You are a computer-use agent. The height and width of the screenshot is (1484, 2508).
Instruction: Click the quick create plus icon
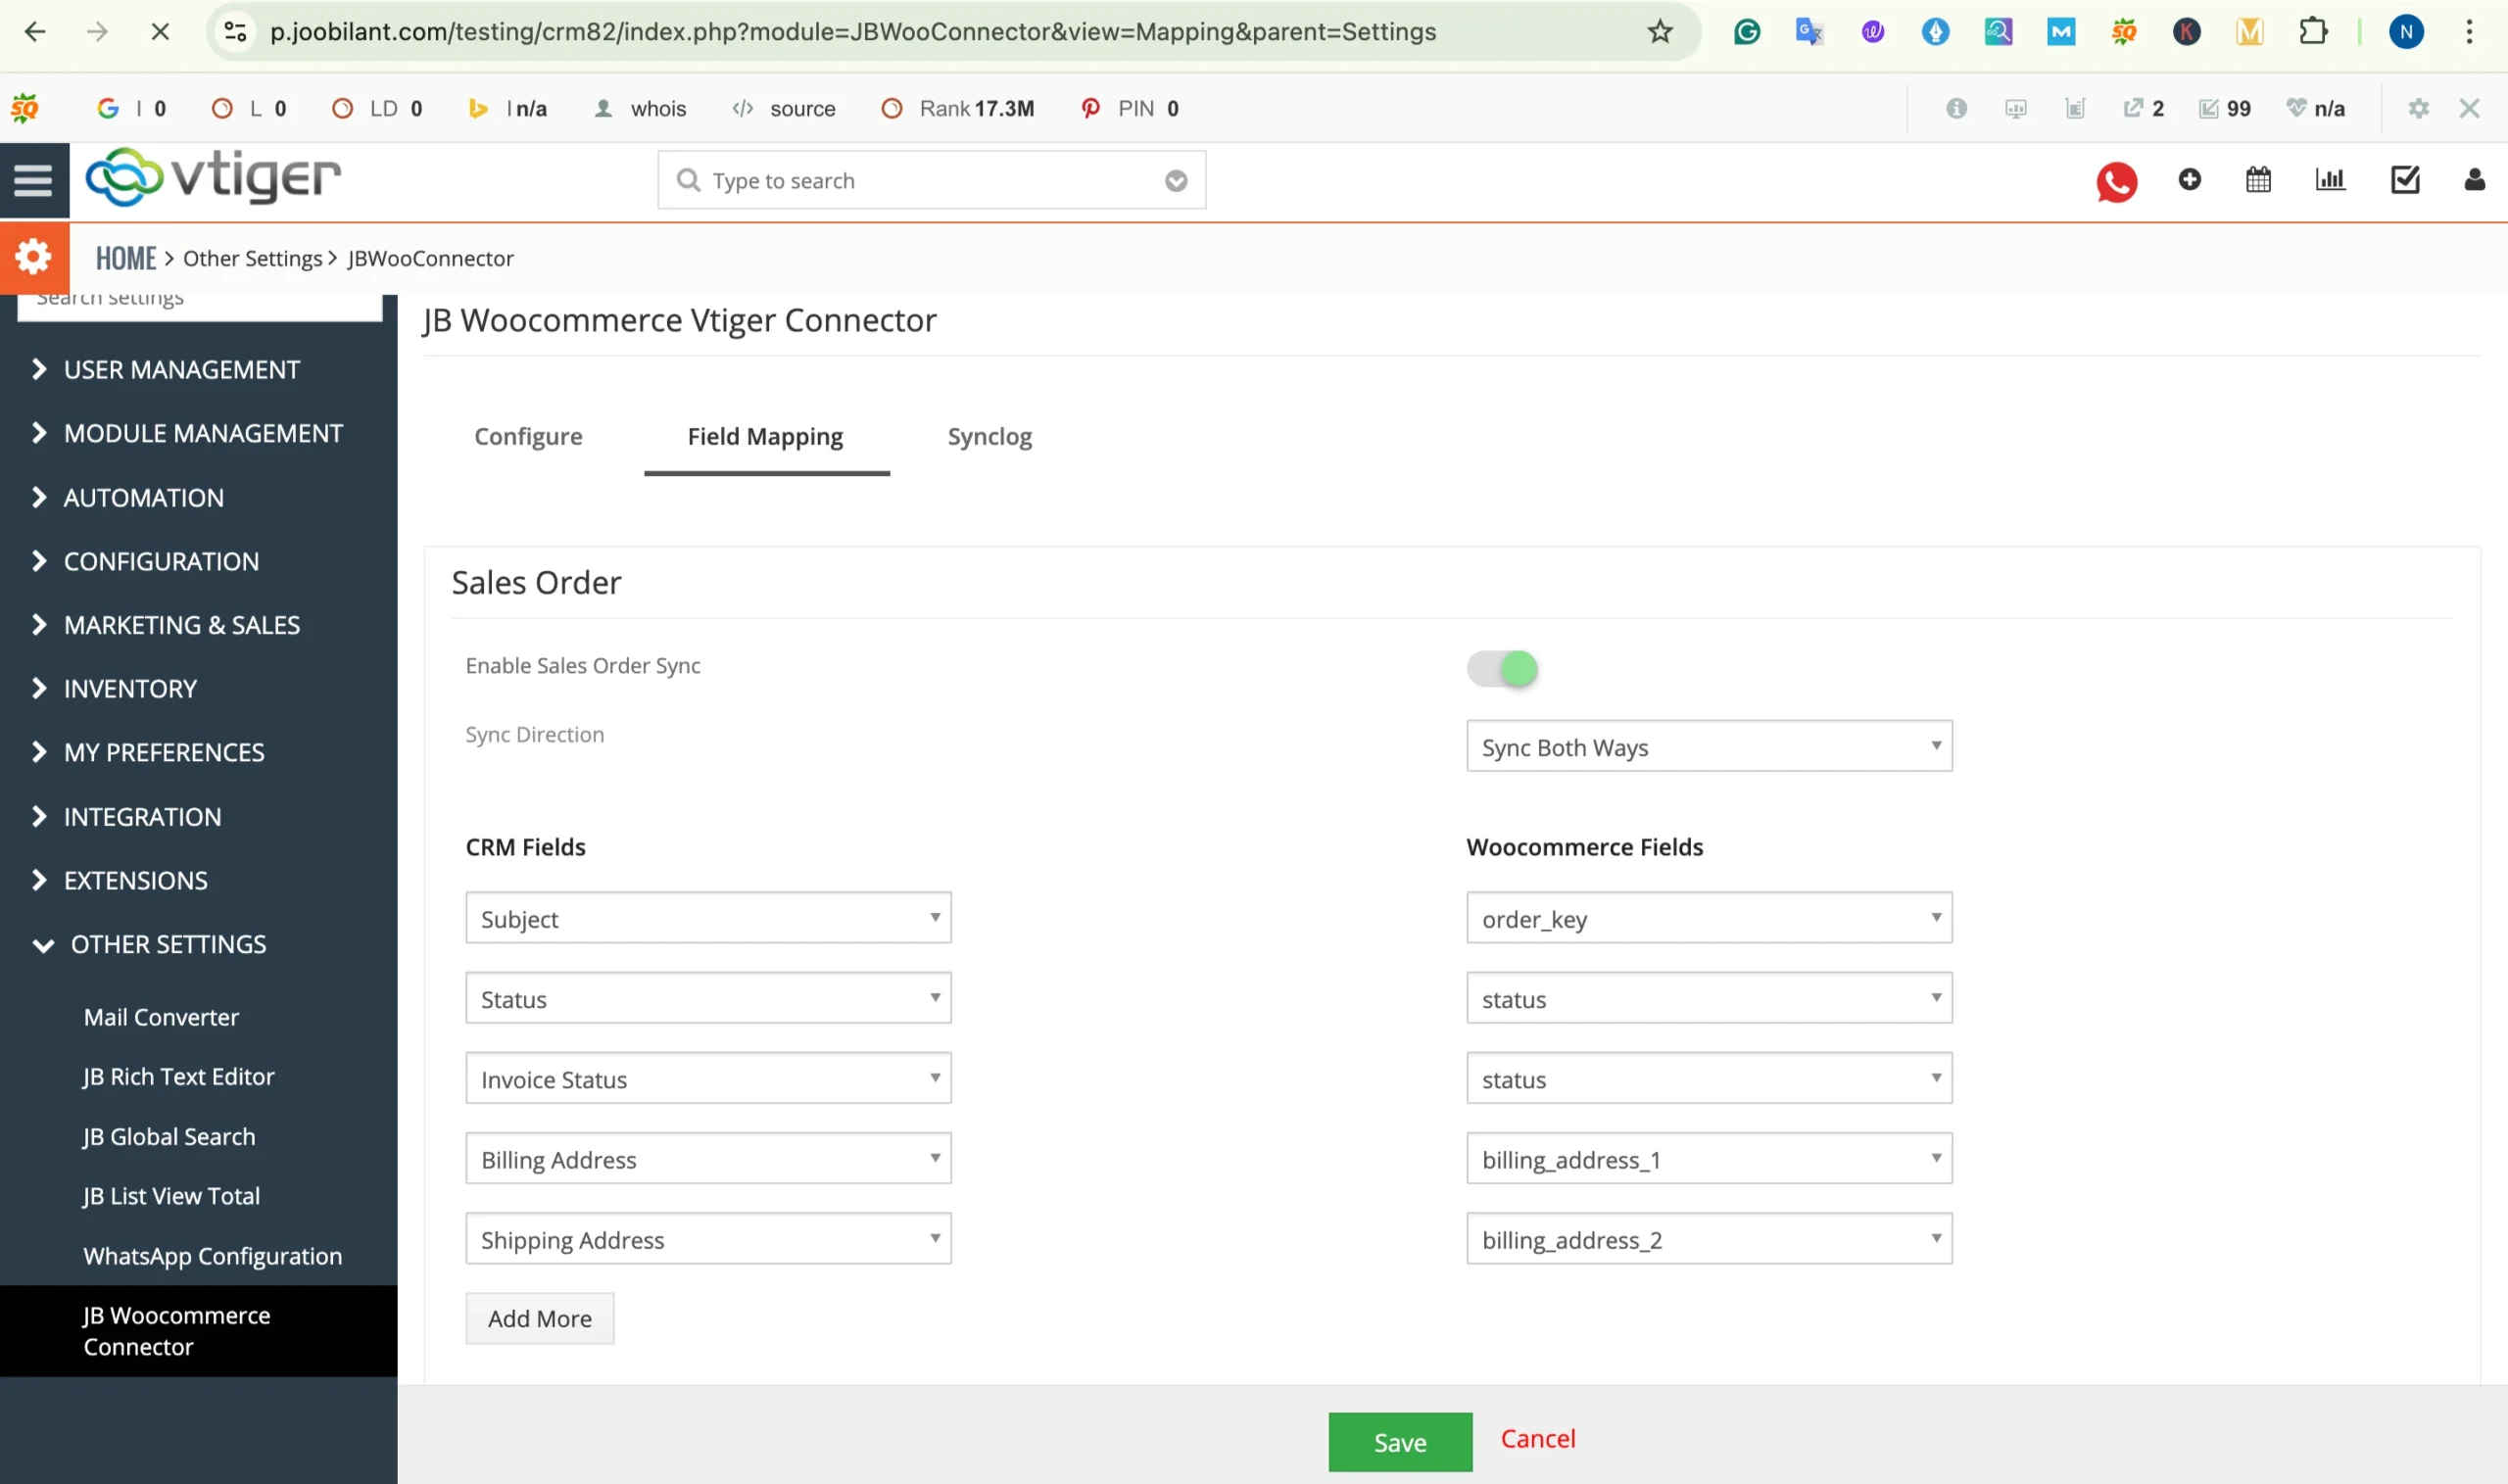(x=2189, y=179)
